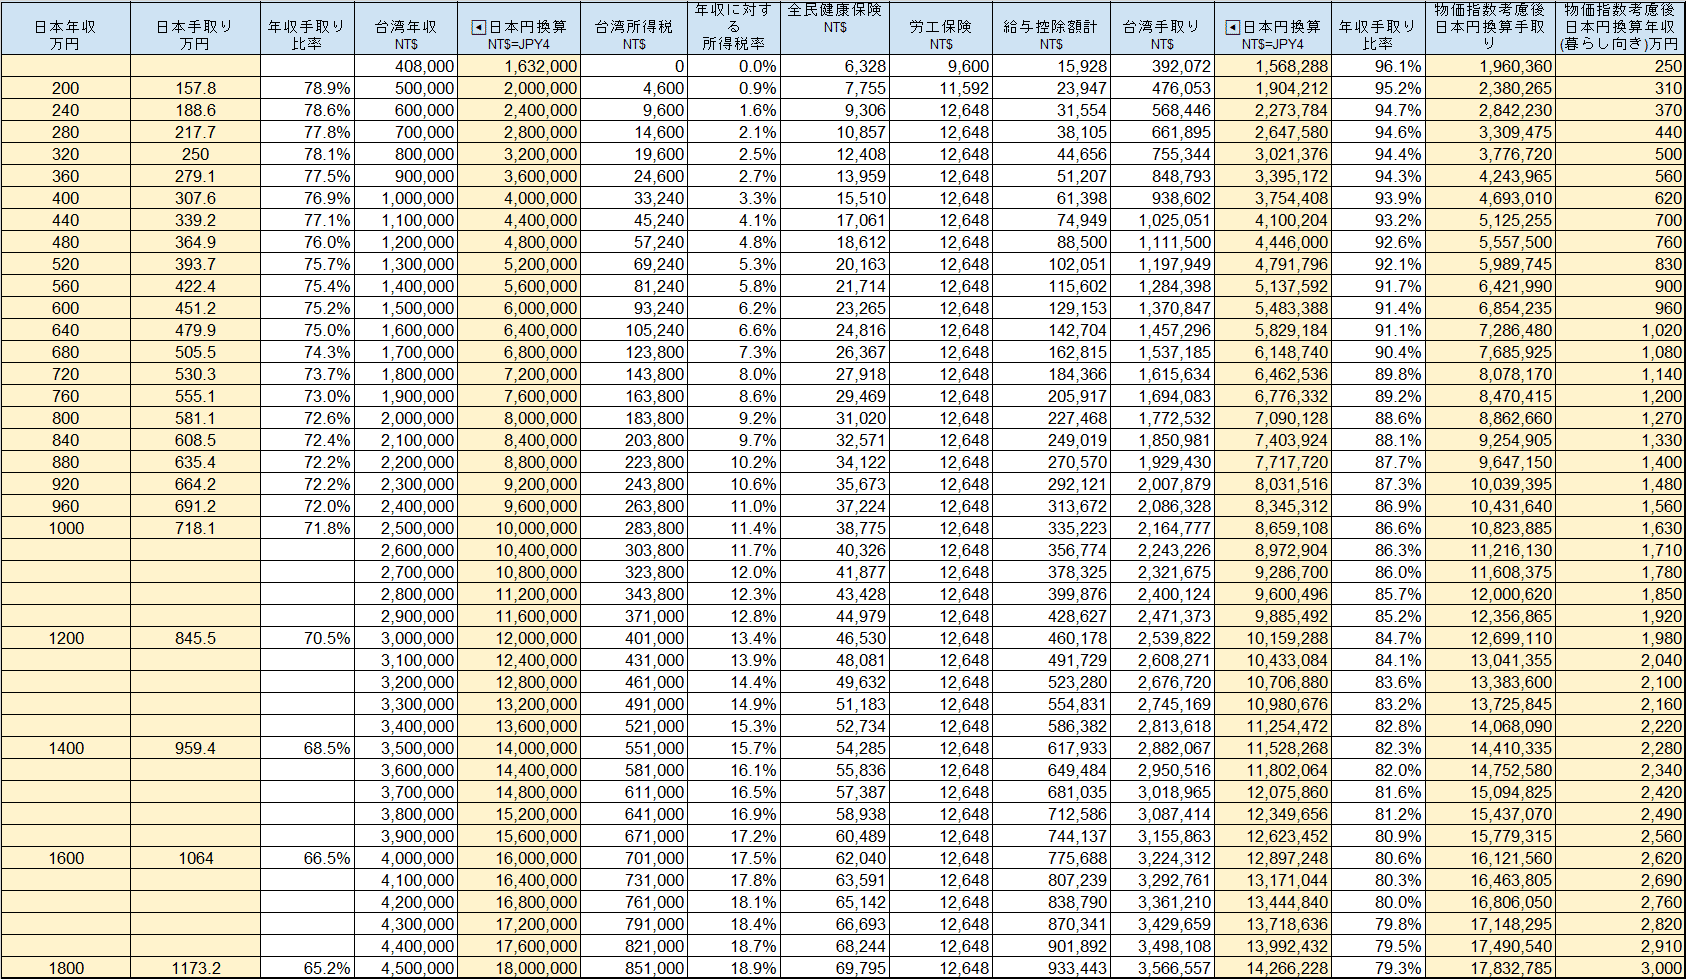The height and width of the screenshot is (979, 1686).
Task: Click the labor insurance cell 11,592
Action: 941,88
